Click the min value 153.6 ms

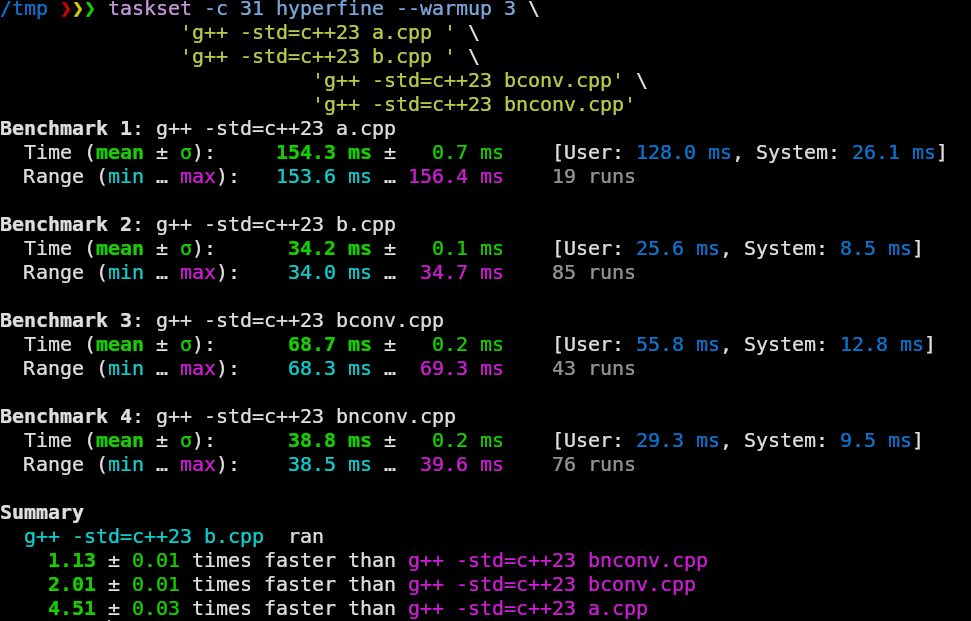click(323, 177)
